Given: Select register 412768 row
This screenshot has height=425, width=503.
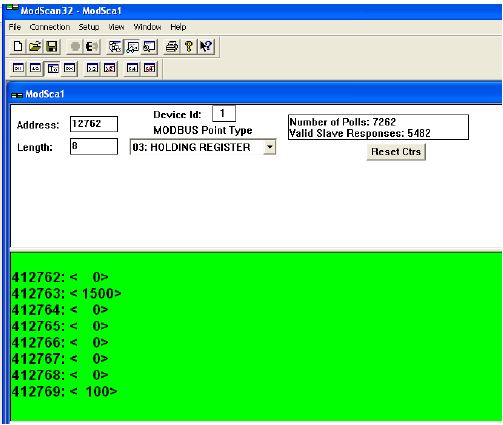Looking at the screenshot, I should (x=60, y=375).
